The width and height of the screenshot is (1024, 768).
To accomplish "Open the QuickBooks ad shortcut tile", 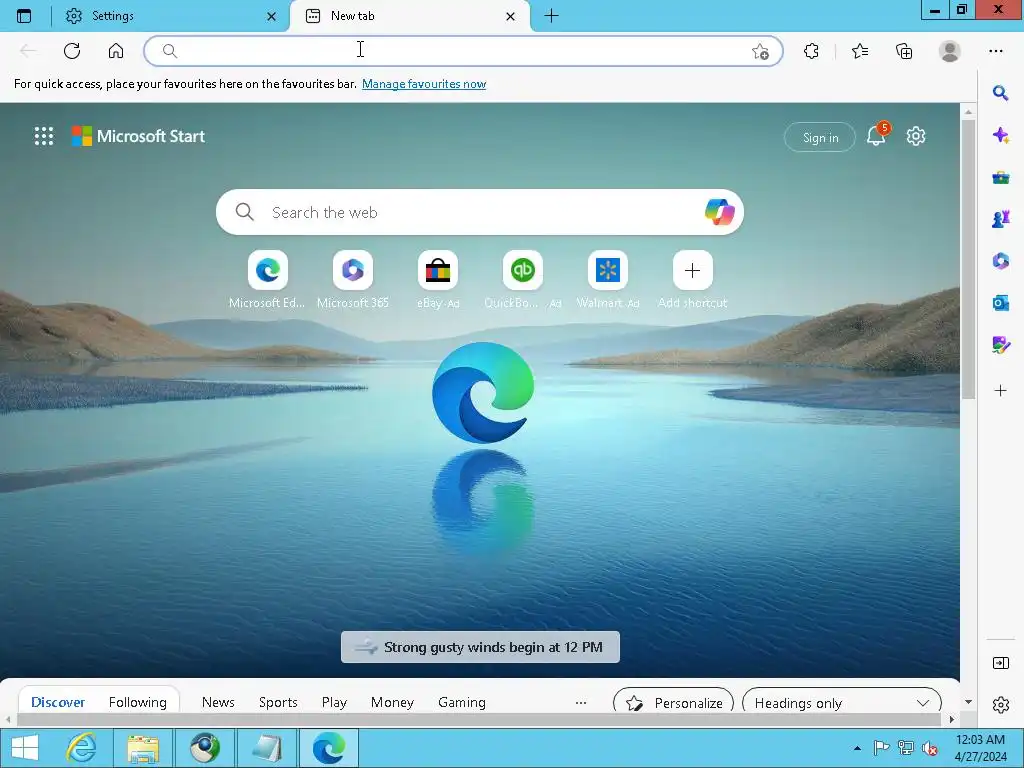I will [522, 280].
